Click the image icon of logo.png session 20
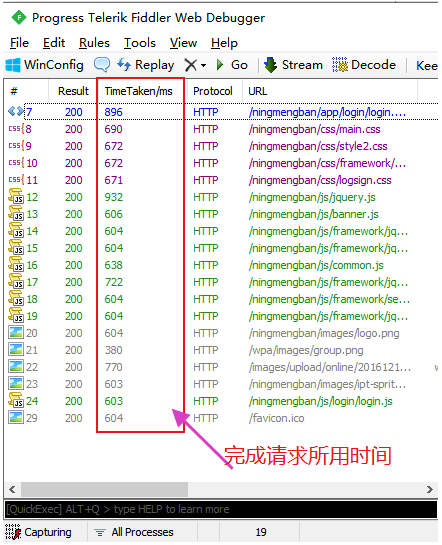The image size is (442, 545). pos(16,332)
